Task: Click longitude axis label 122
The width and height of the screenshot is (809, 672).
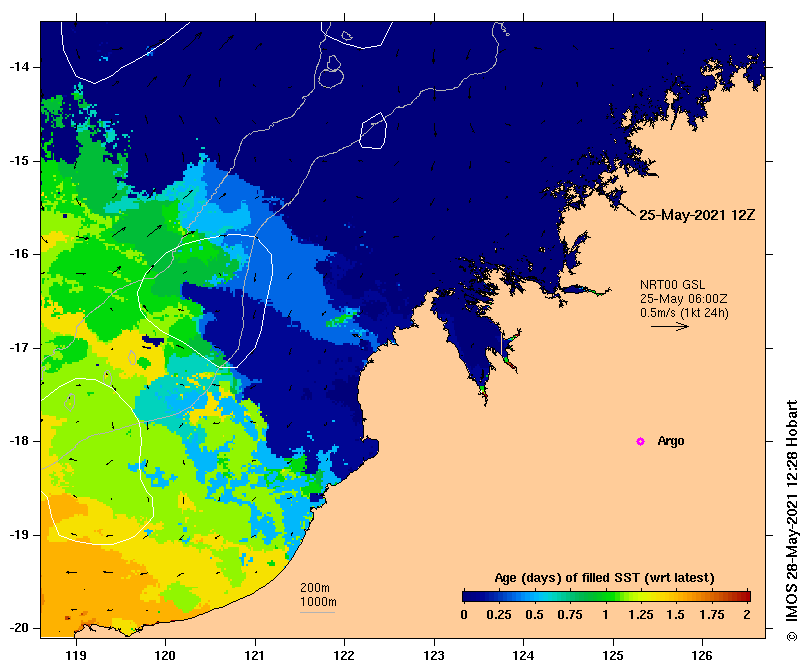Action: tap(344, 655)
